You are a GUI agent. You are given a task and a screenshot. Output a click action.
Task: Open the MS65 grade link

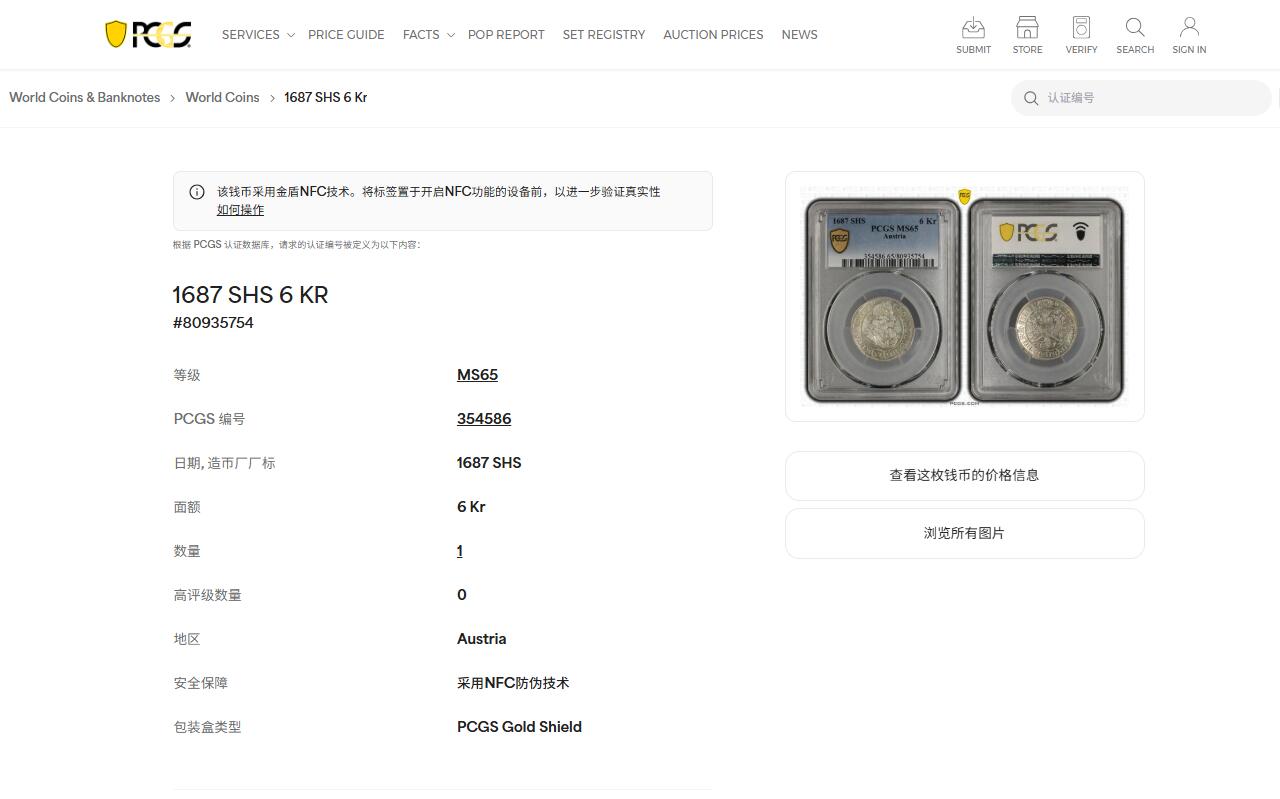(477, 374)
